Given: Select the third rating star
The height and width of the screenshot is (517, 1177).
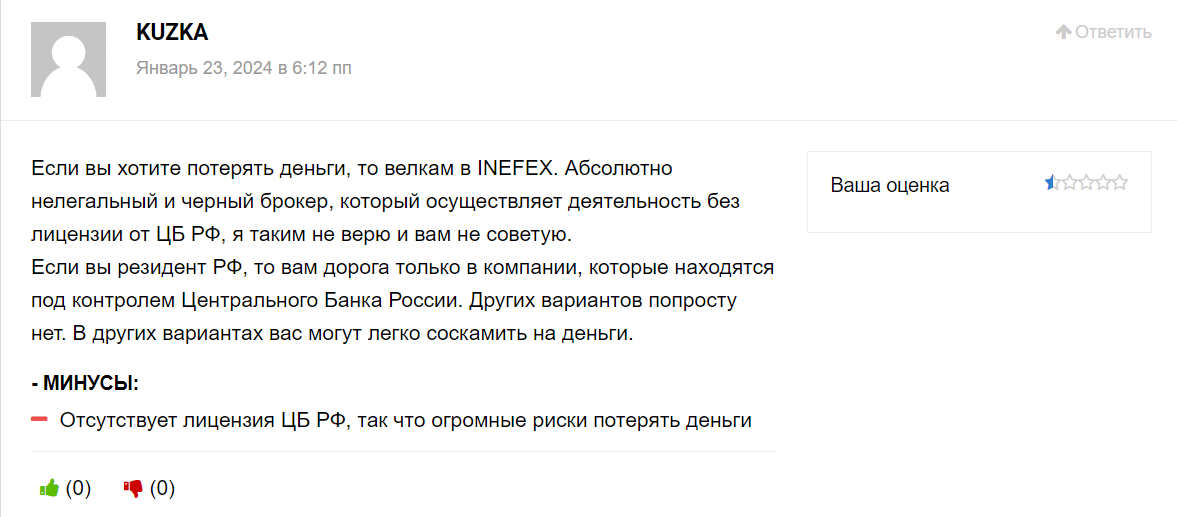Looking at the screenshot, I should pyautogui.click(x=1086, y=182).
